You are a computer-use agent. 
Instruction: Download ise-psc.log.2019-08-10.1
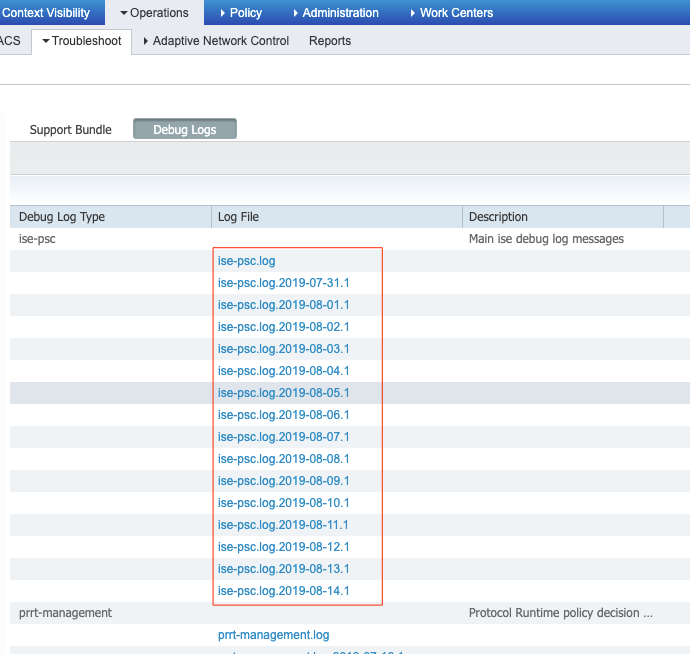(283, 503)
